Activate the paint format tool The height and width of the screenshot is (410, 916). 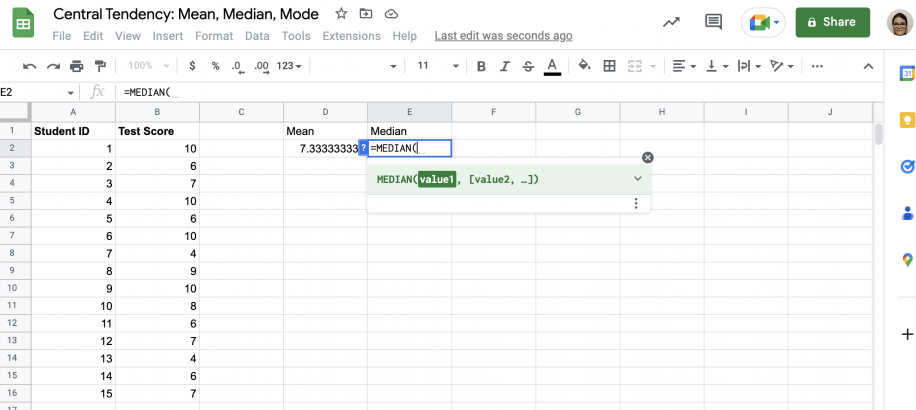tap(100, 66)
